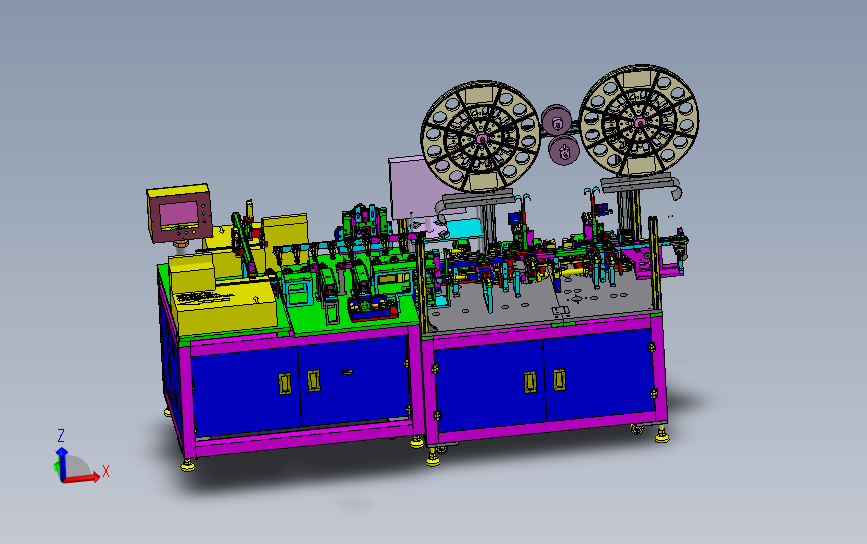This screenshot has height=544, width=867.
Task: Select the green base plate on the left table
Action: point(354,318)
